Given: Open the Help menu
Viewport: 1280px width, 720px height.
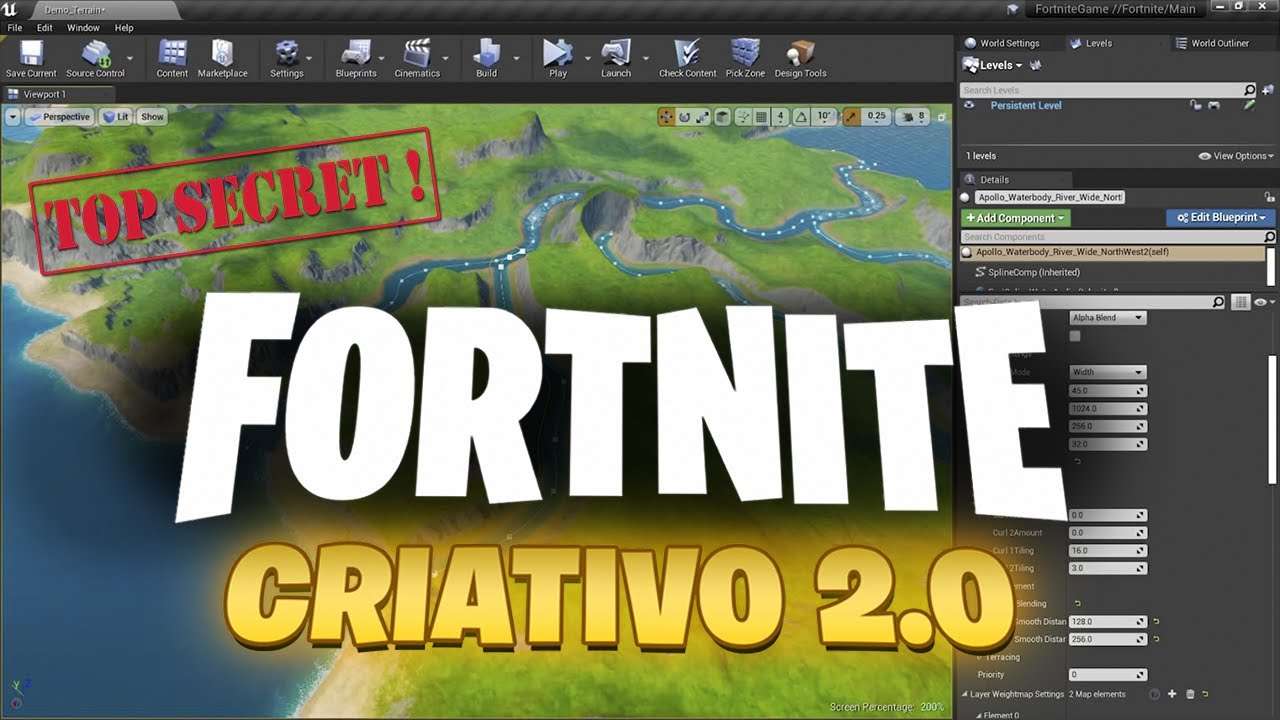Looking at the screenshot, I should [x=124, y=28].
